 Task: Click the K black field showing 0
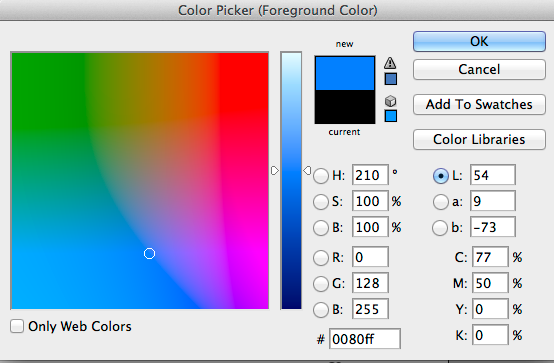click(490, 335)
